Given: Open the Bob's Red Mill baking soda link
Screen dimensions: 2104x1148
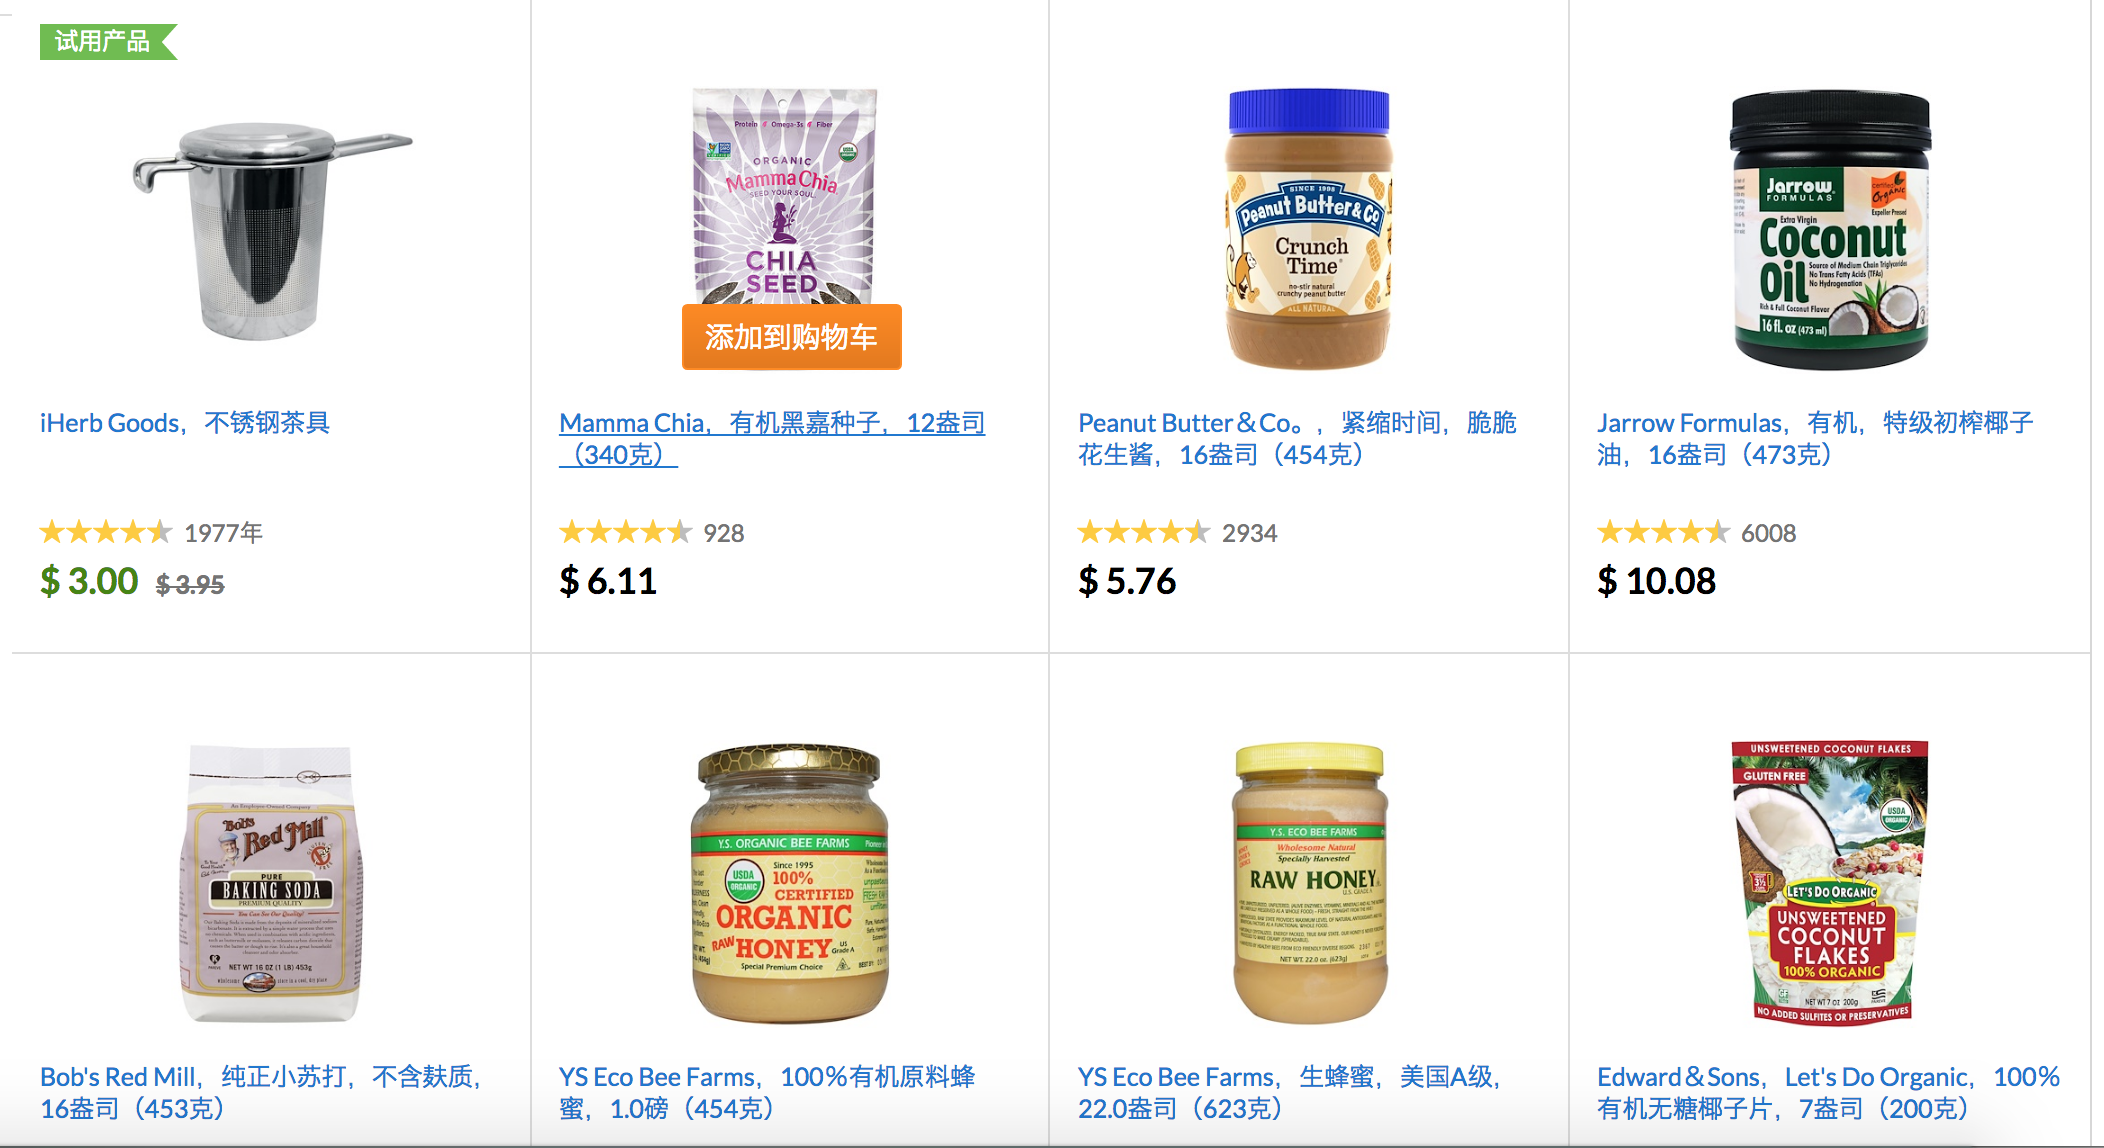Looking at the screenshot, I should point(262,1092).
